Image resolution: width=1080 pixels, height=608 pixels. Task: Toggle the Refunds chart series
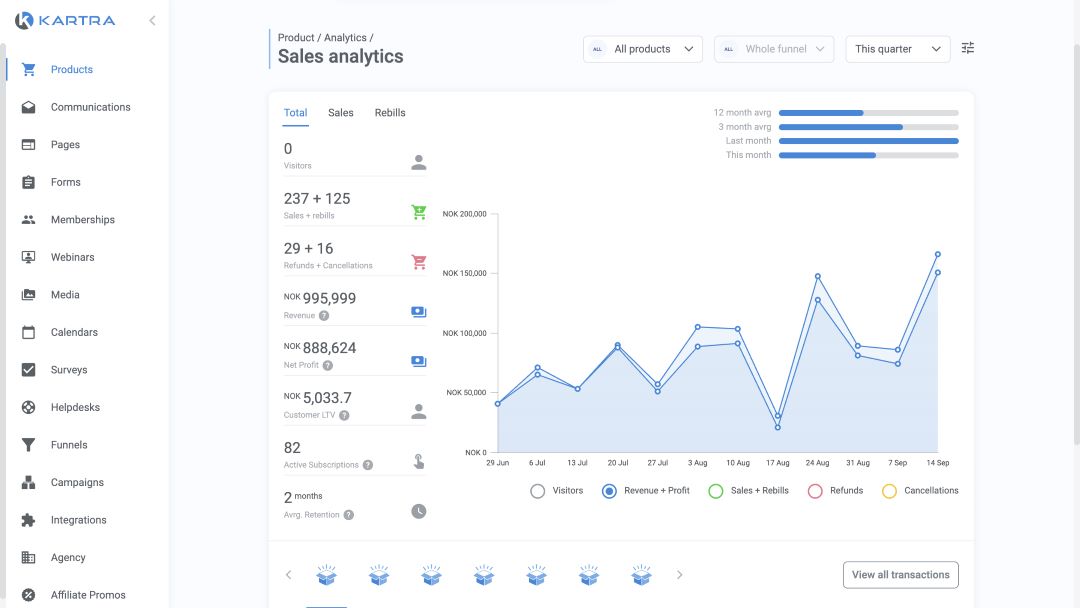click(815, 491)
